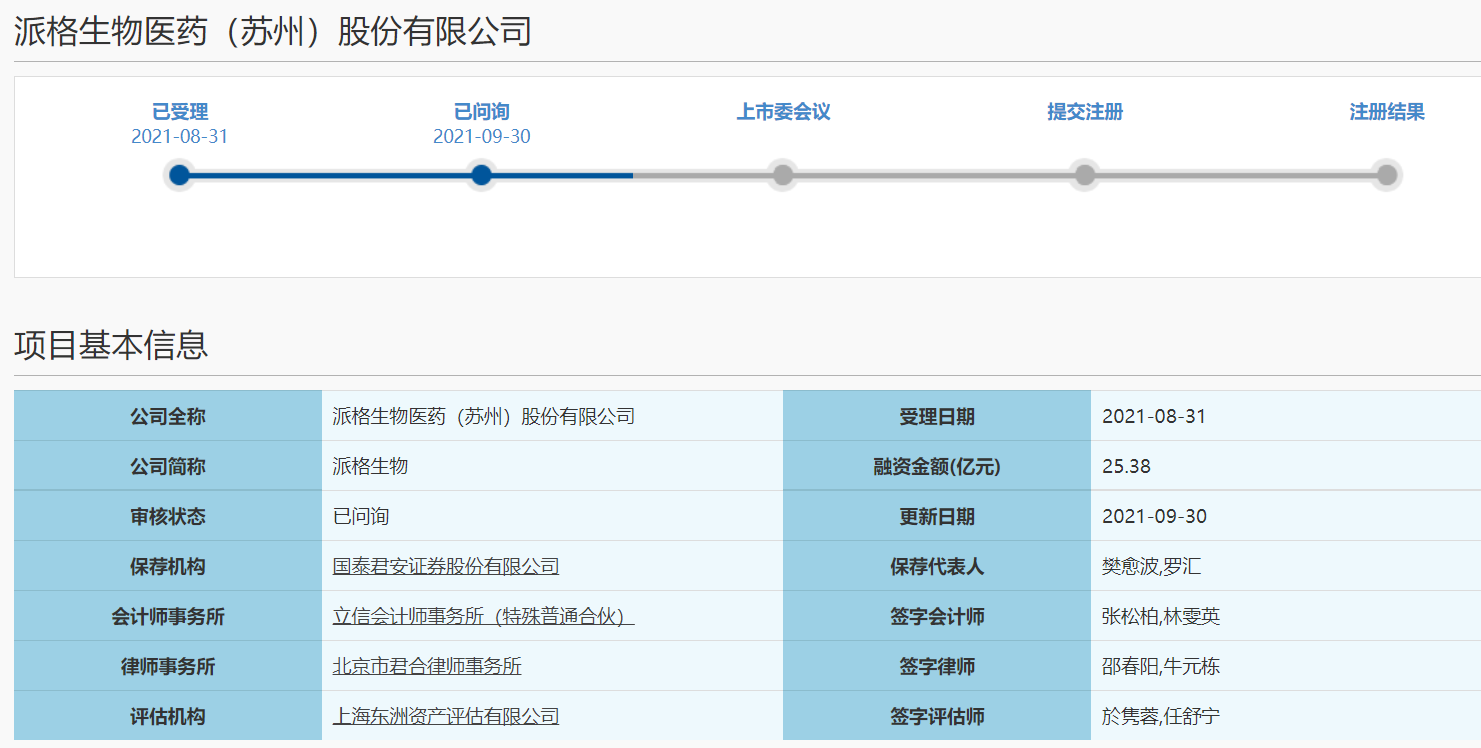Viewport: 1481px width, 748px height.
Task: Click the 公司简称 header cell
Action: (x=168, y=466)
